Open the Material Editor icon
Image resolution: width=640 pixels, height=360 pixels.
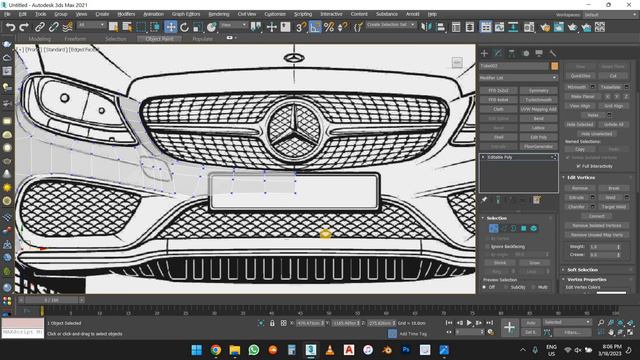pyautogui.click(x=529, y=27)
